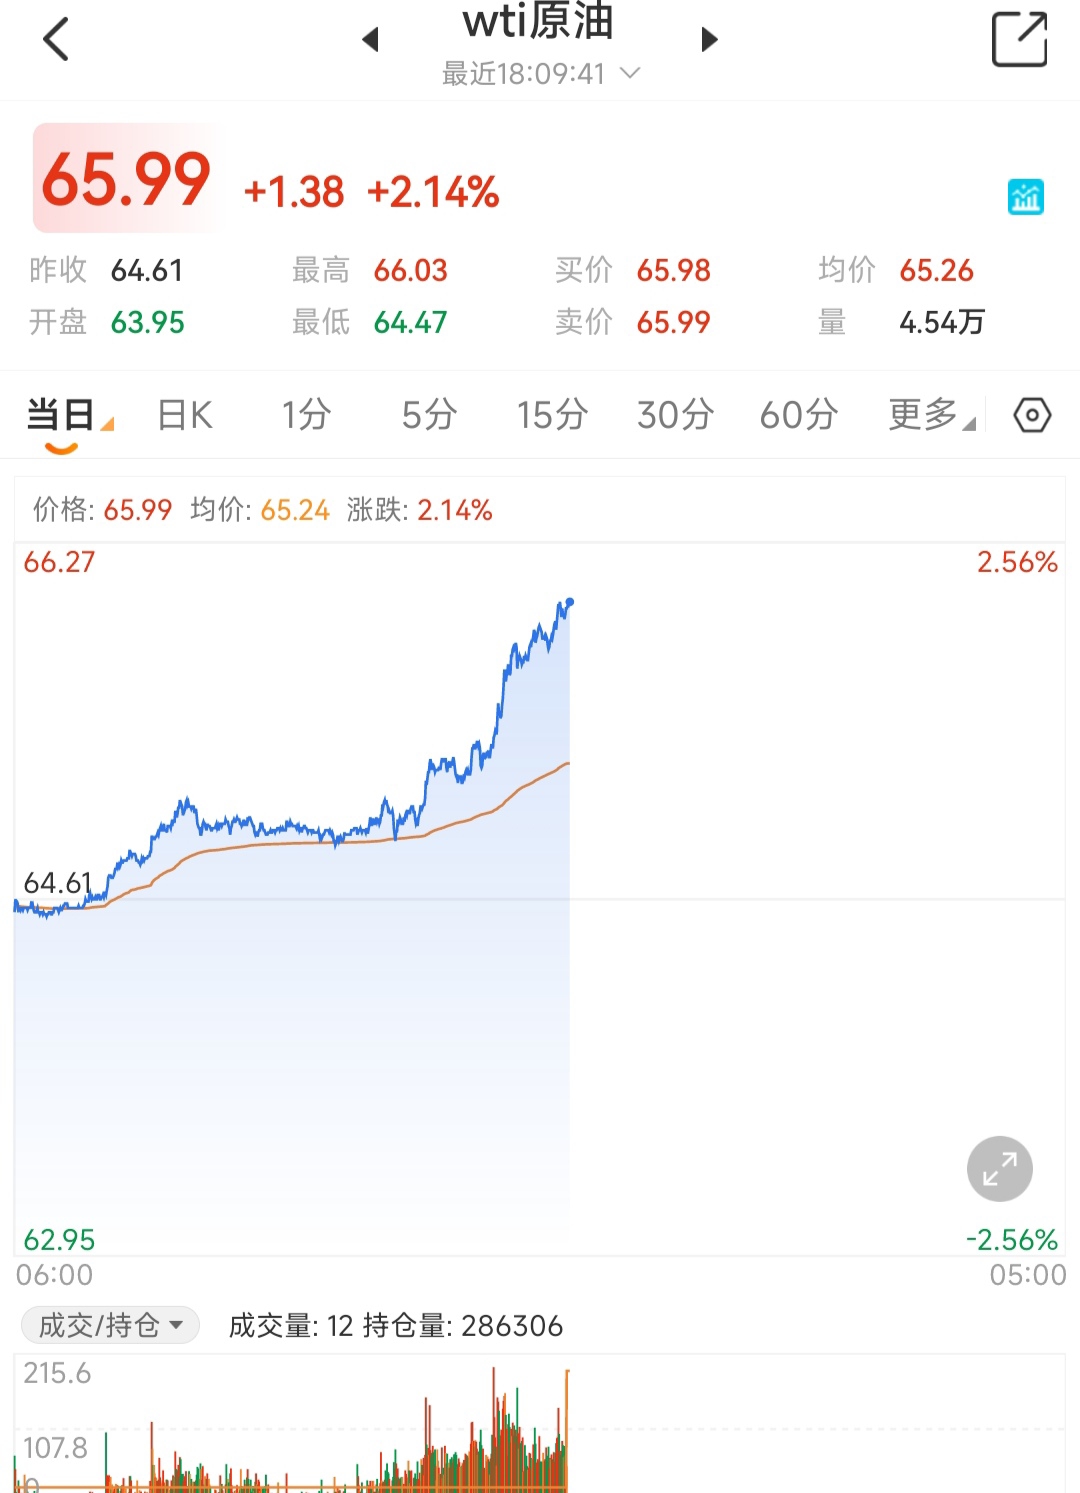The height and width of the screenshot is (1493, 1080).
Task: Tap the back arrow icon
Action: 56,40
